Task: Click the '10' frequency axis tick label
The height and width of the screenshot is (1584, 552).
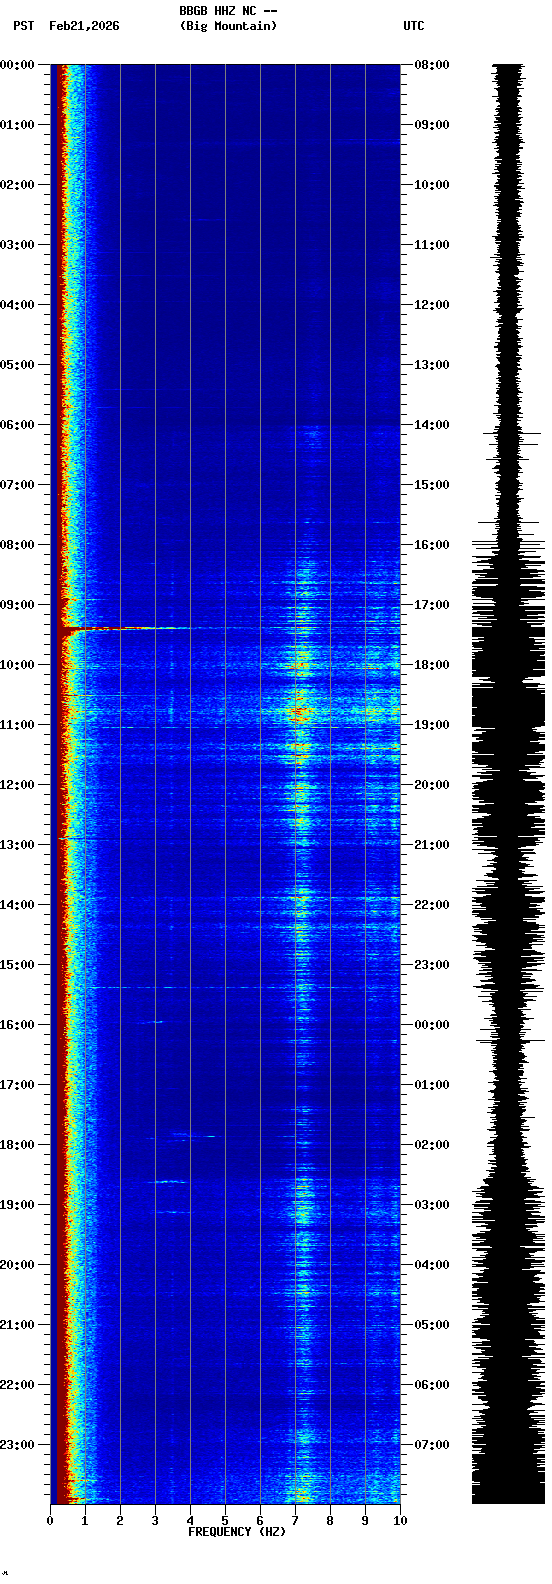Action: pos(400,1521)
